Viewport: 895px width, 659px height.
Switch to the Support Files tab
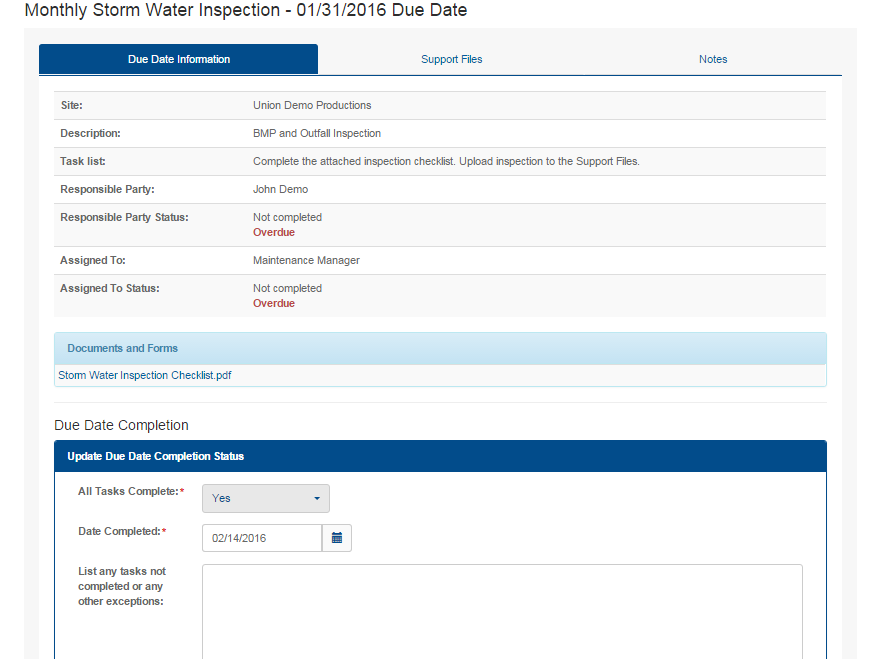(x=451, y=59)
